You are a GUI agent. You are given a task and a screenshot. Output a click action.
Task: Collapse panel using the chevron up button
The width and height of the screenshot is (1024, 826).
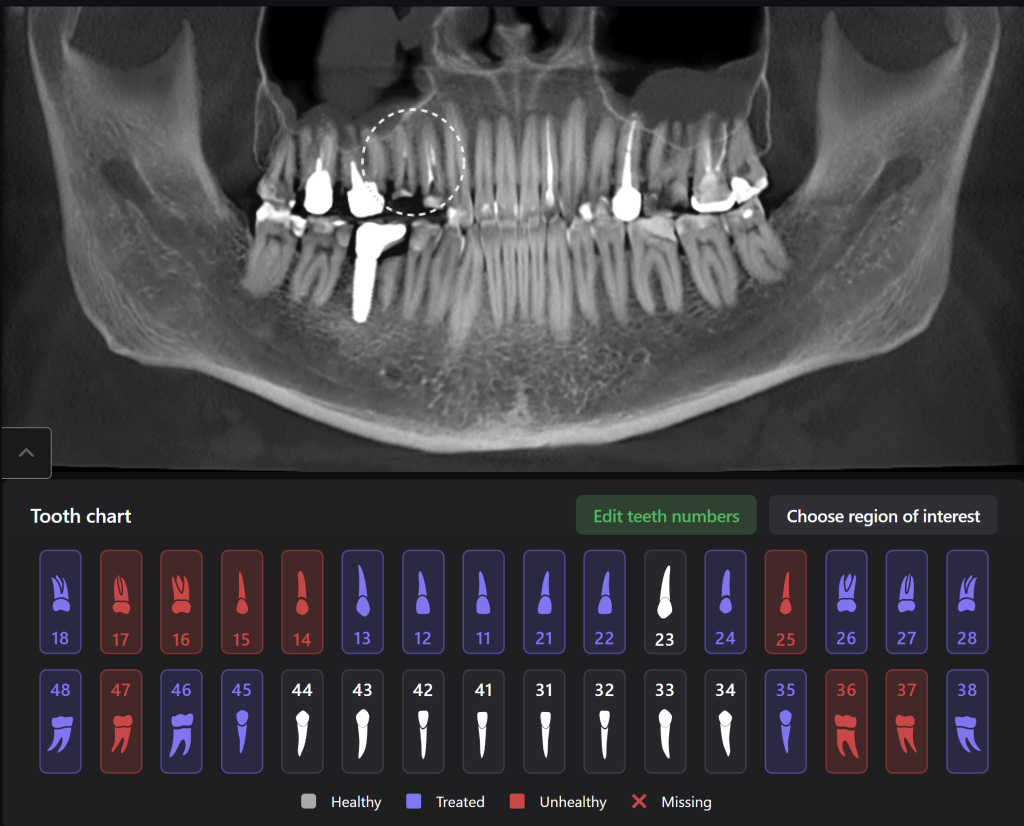27,453
